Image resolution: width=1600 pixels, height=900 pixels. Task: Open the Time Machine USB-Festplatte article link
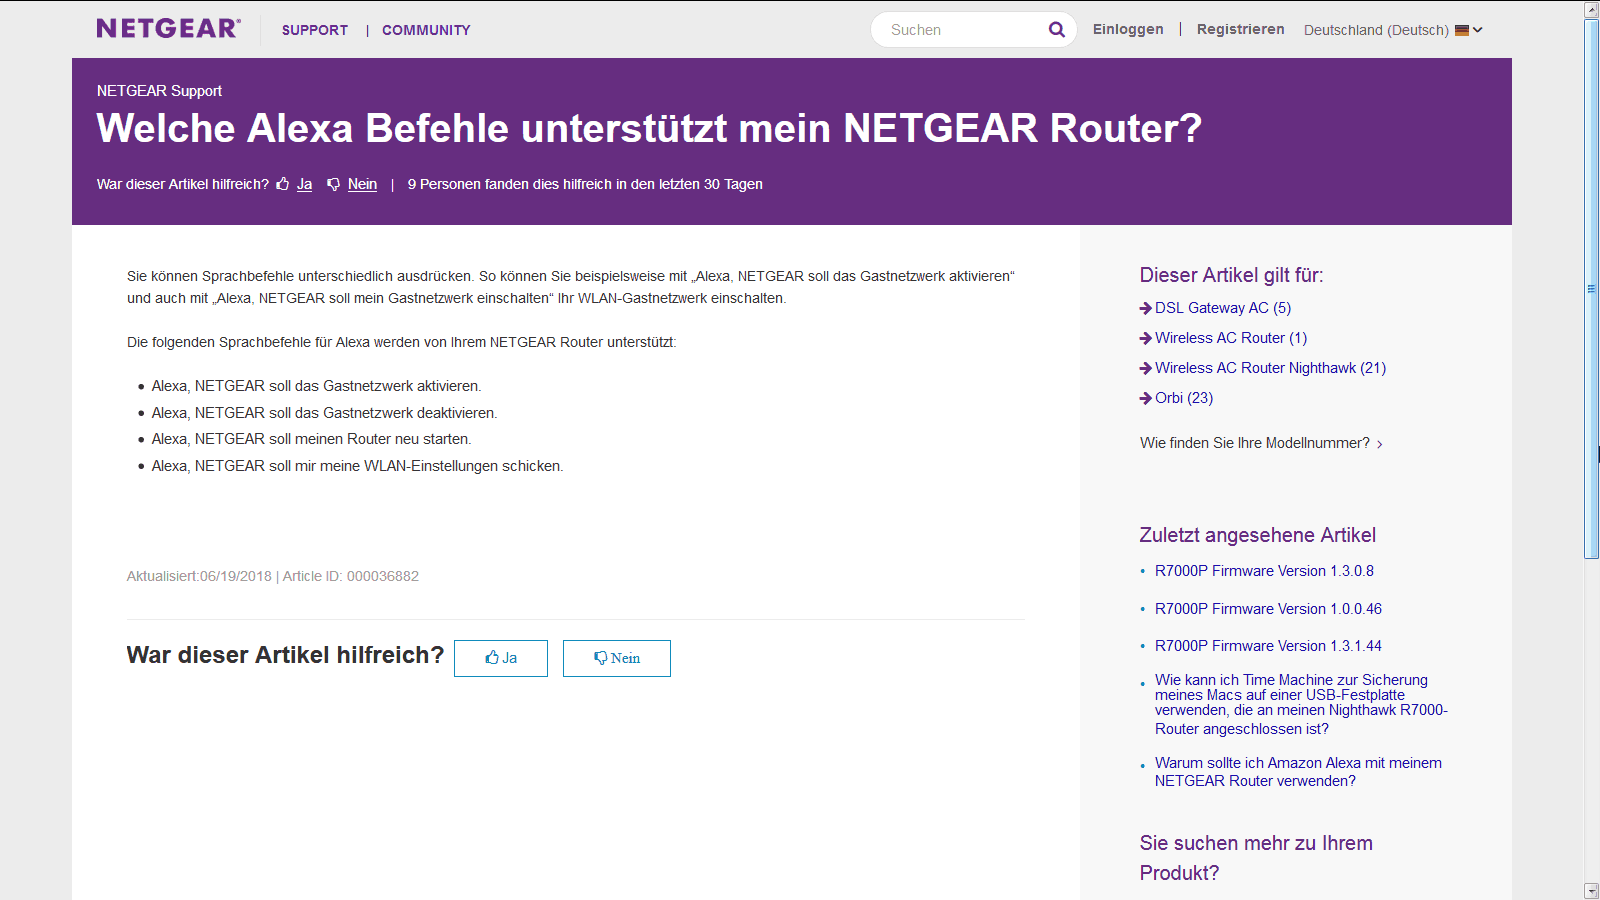[x=1301, y=704]
